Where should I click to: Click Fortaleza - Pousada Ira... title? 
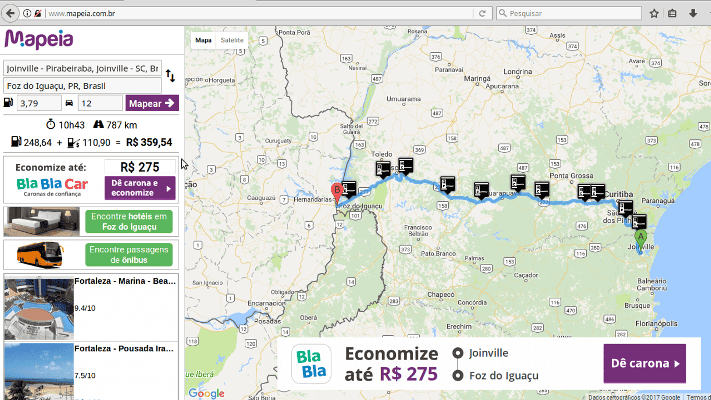click(124, 348)
